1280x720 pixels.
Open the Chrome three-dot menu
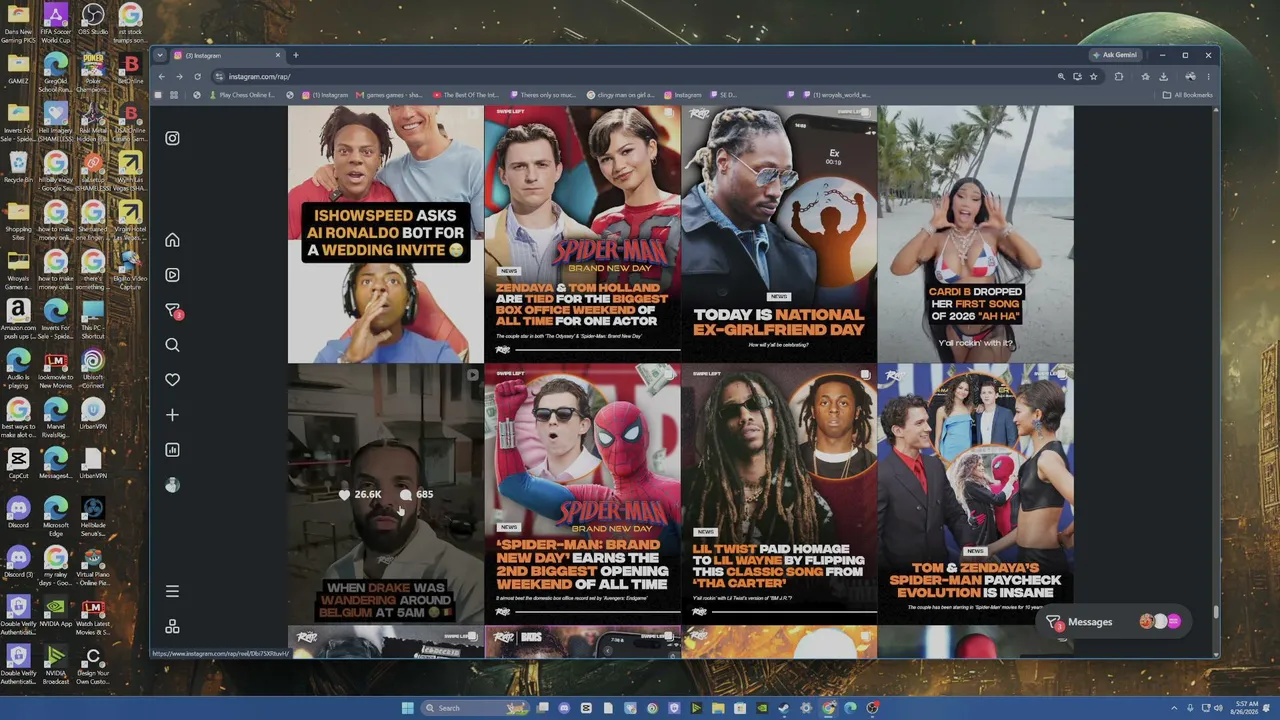[1208, 77]
